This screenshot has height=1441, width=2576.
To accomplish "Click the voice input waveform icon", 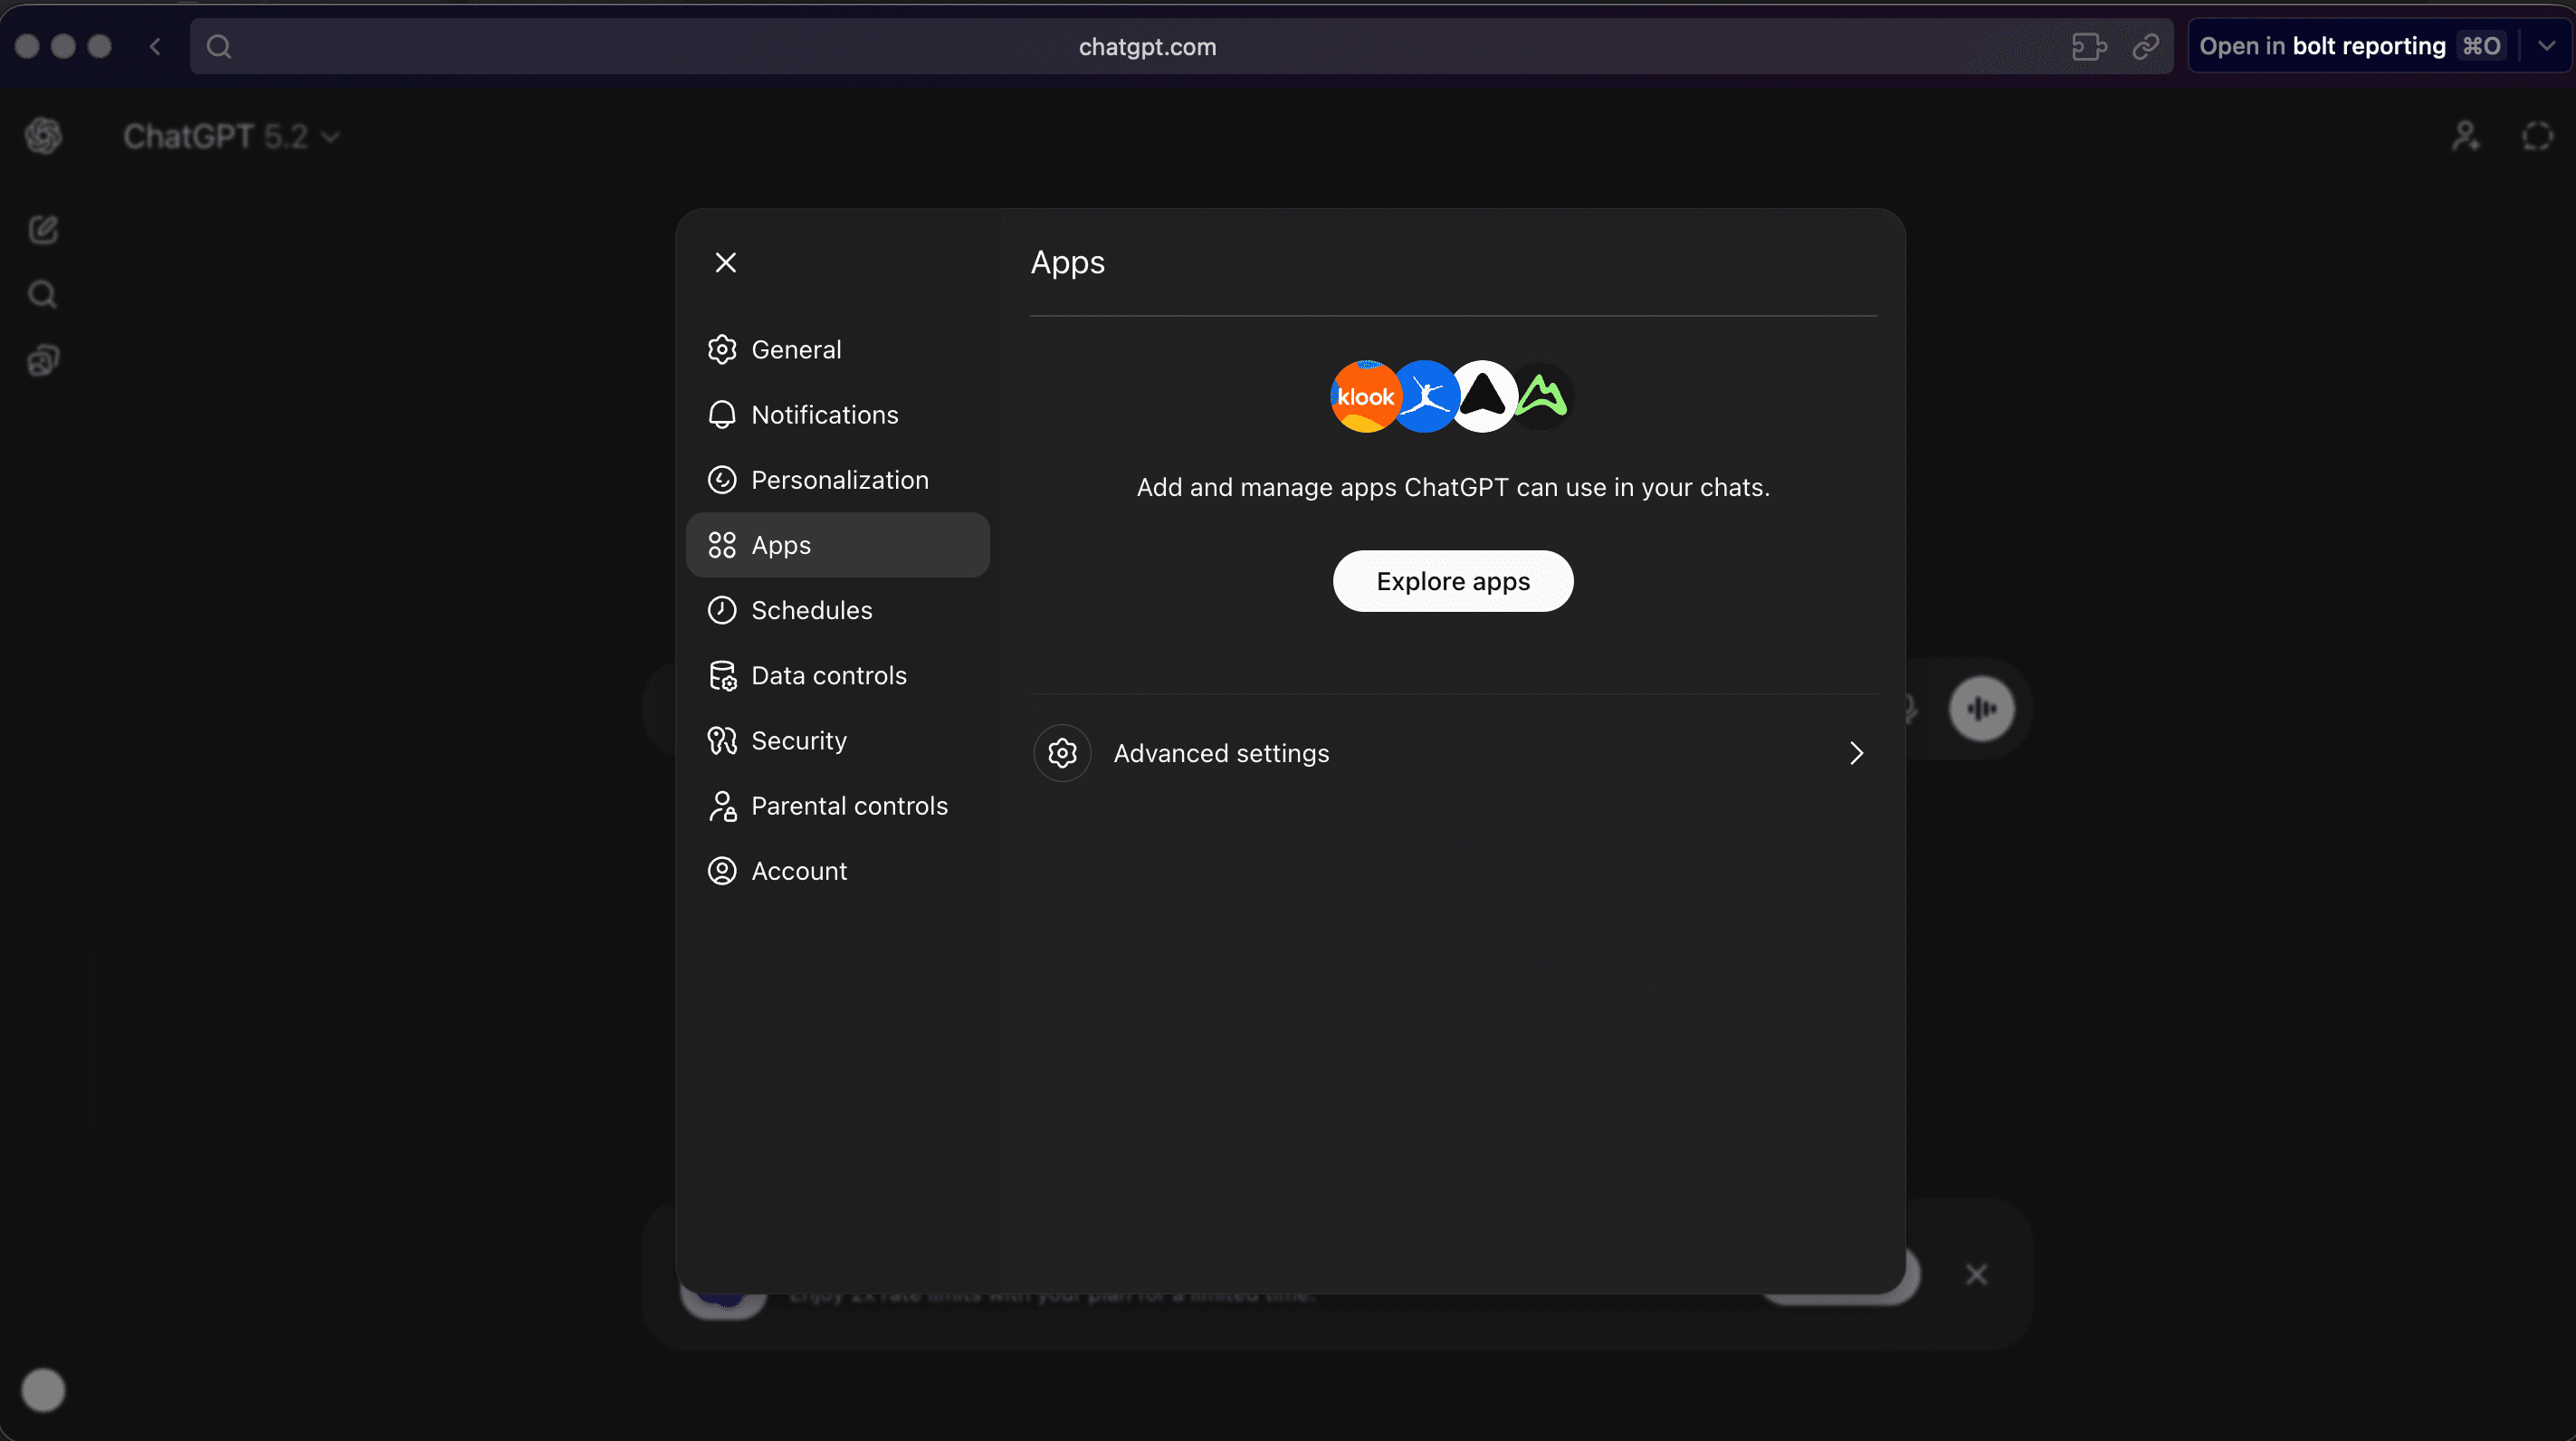I will click(1981, 708).
